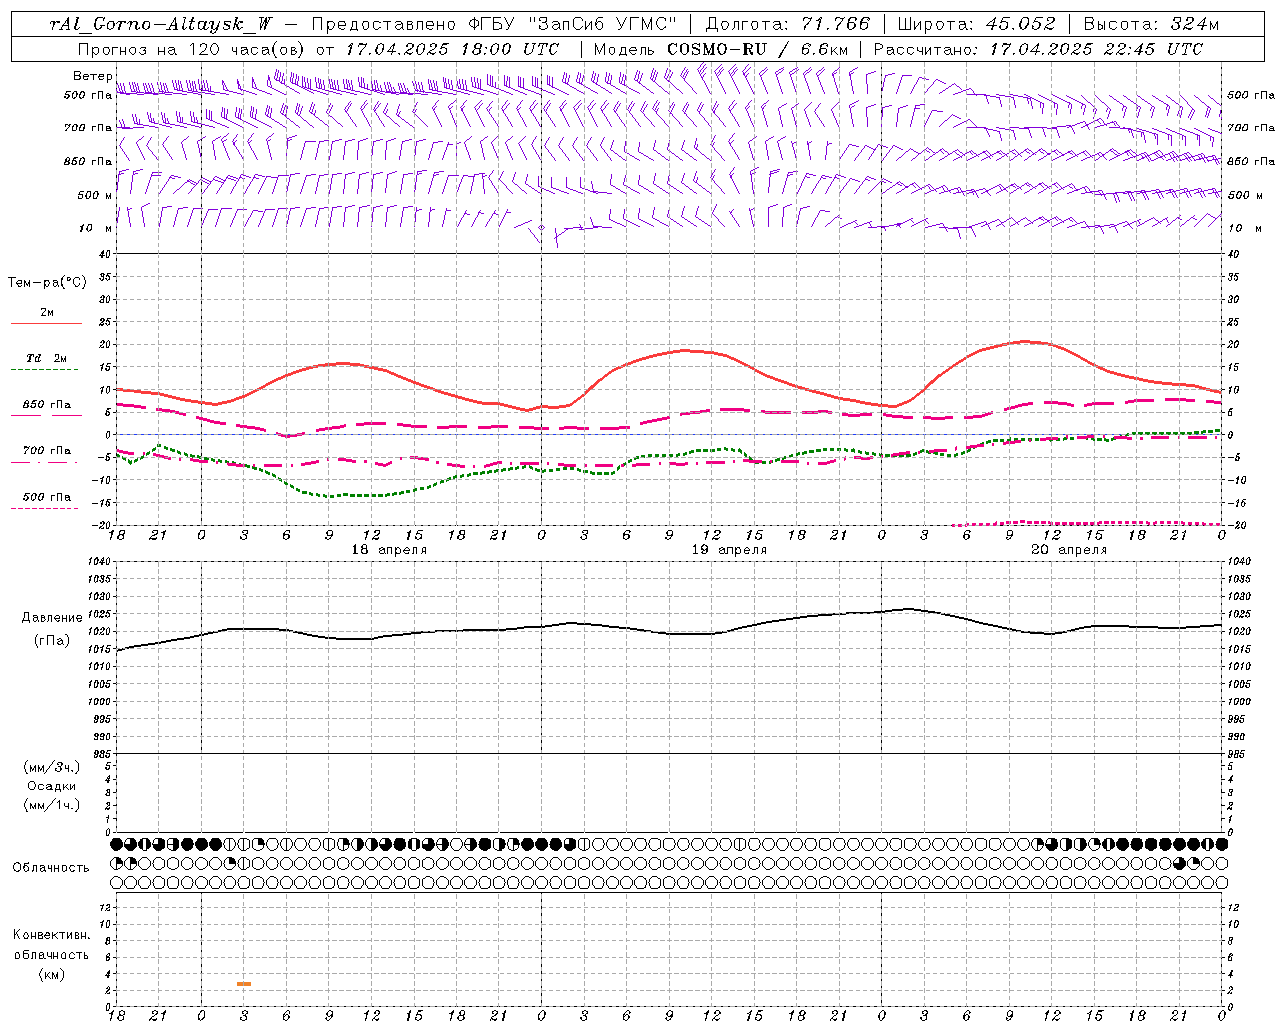The image size is (1280, 1024).
Task: Click the Осадки precipitation label
Action: [x=52, y=786]
